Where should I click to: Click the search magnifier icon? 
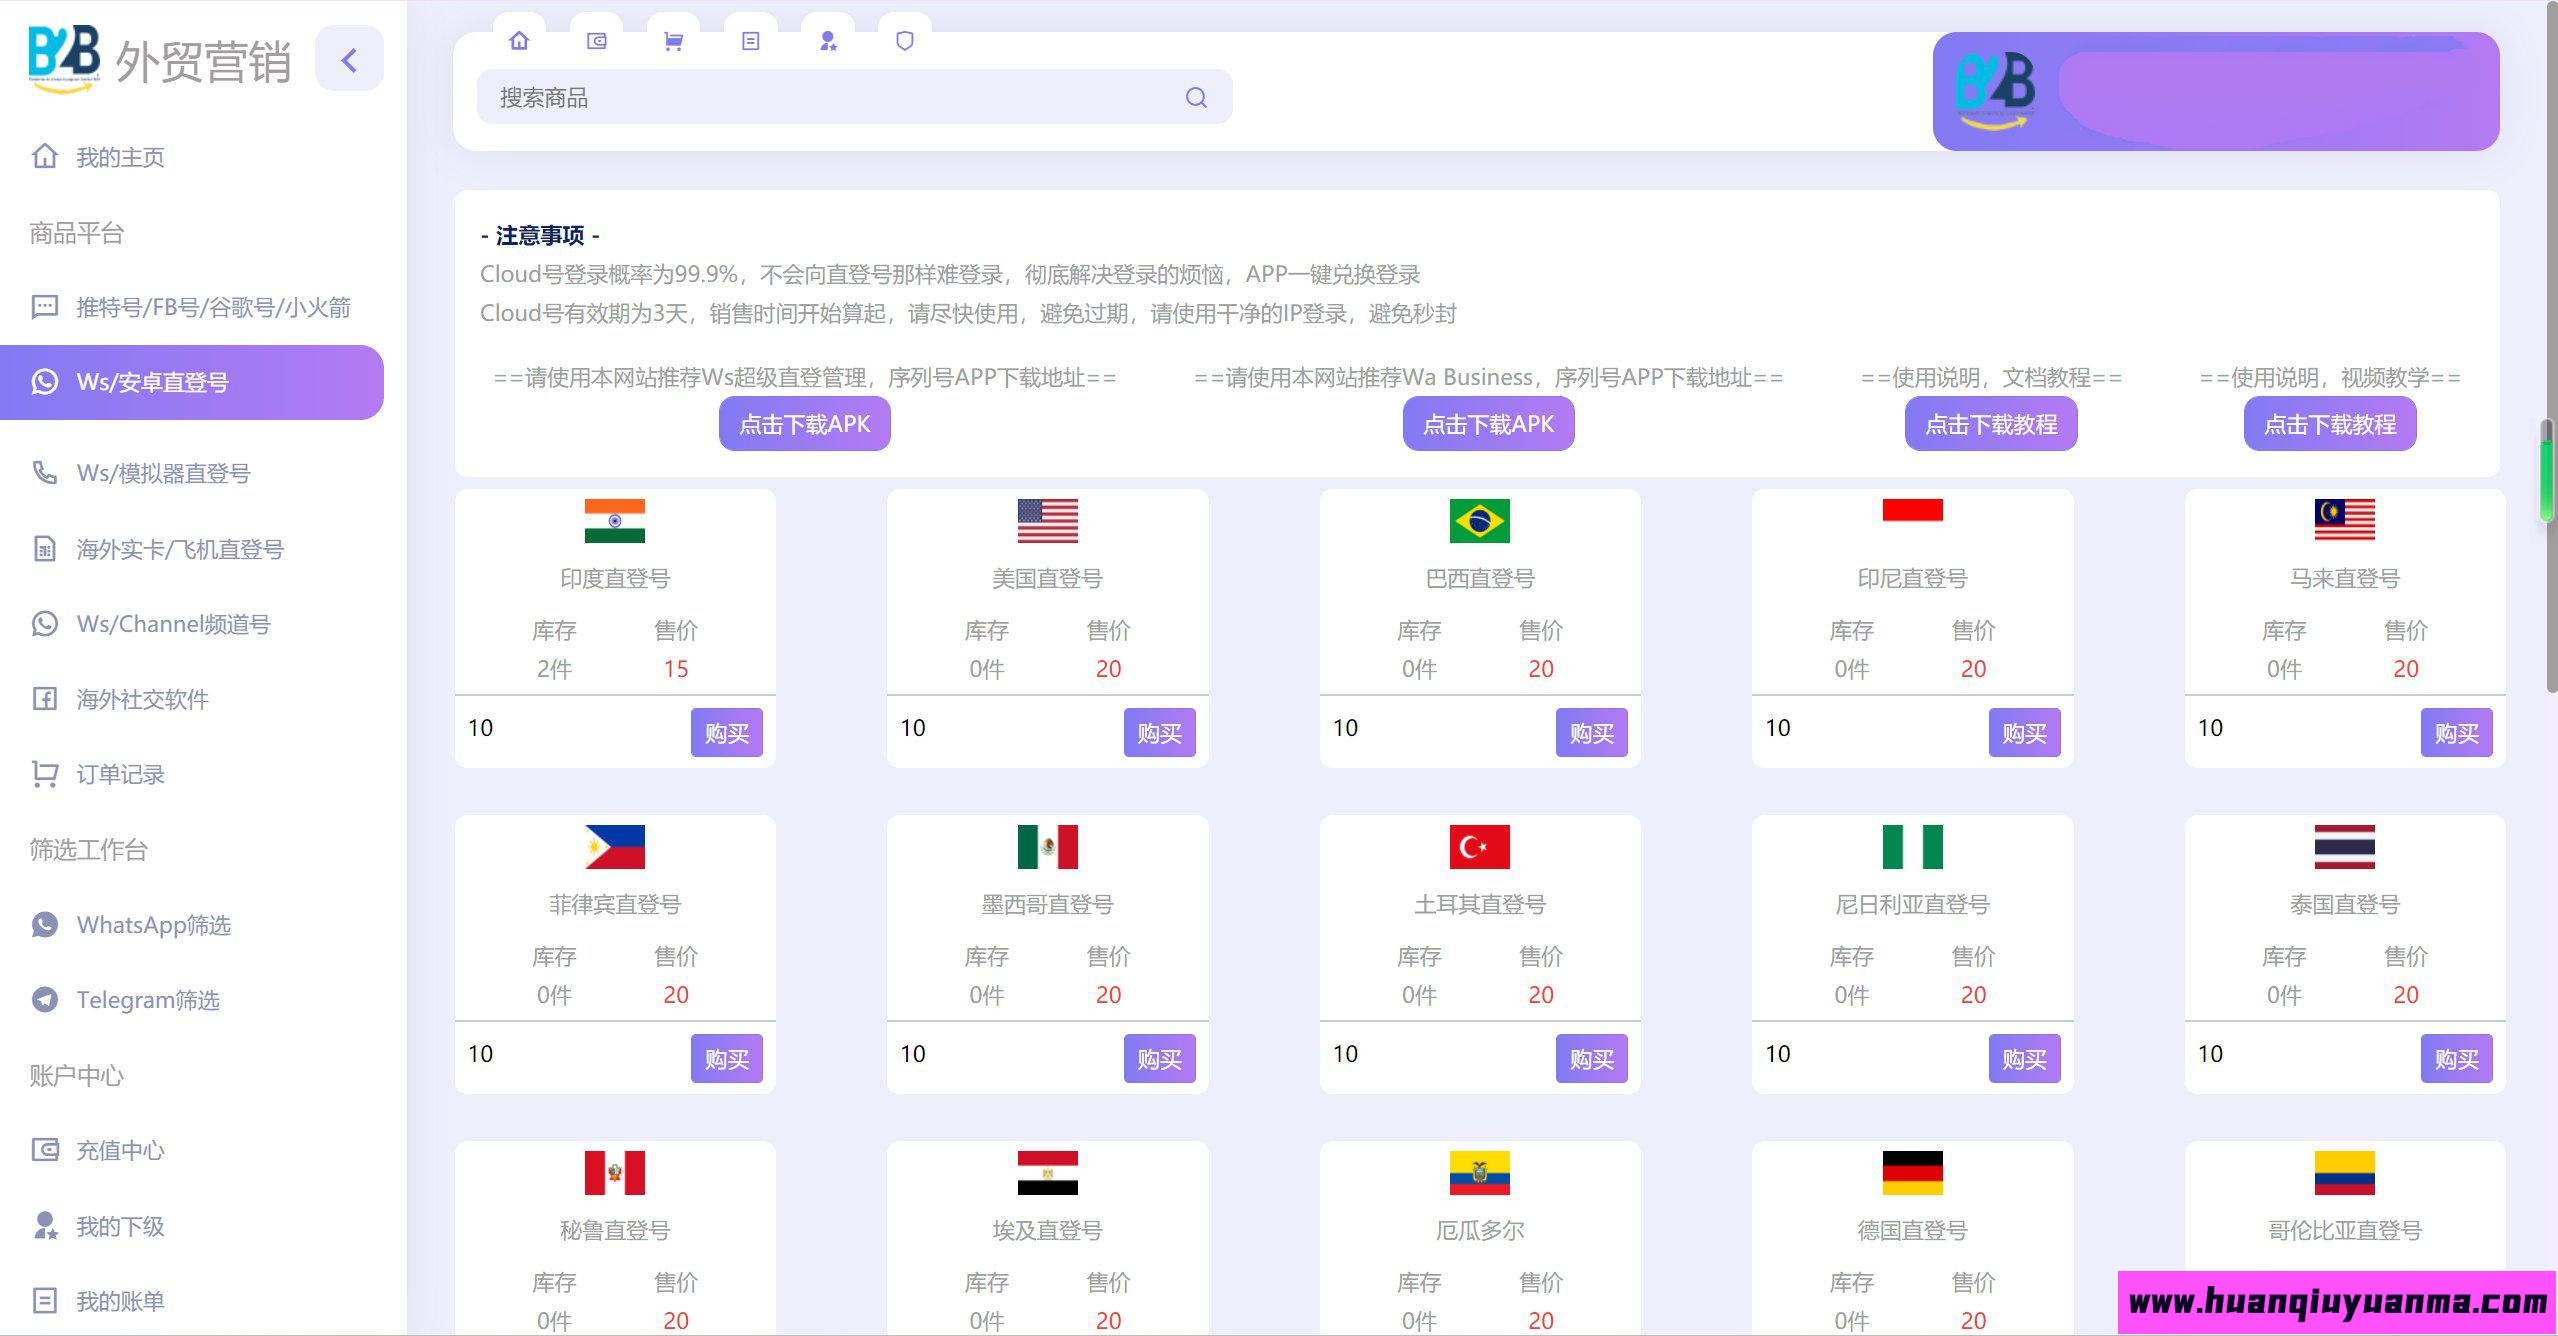[x=1196, y=97]
